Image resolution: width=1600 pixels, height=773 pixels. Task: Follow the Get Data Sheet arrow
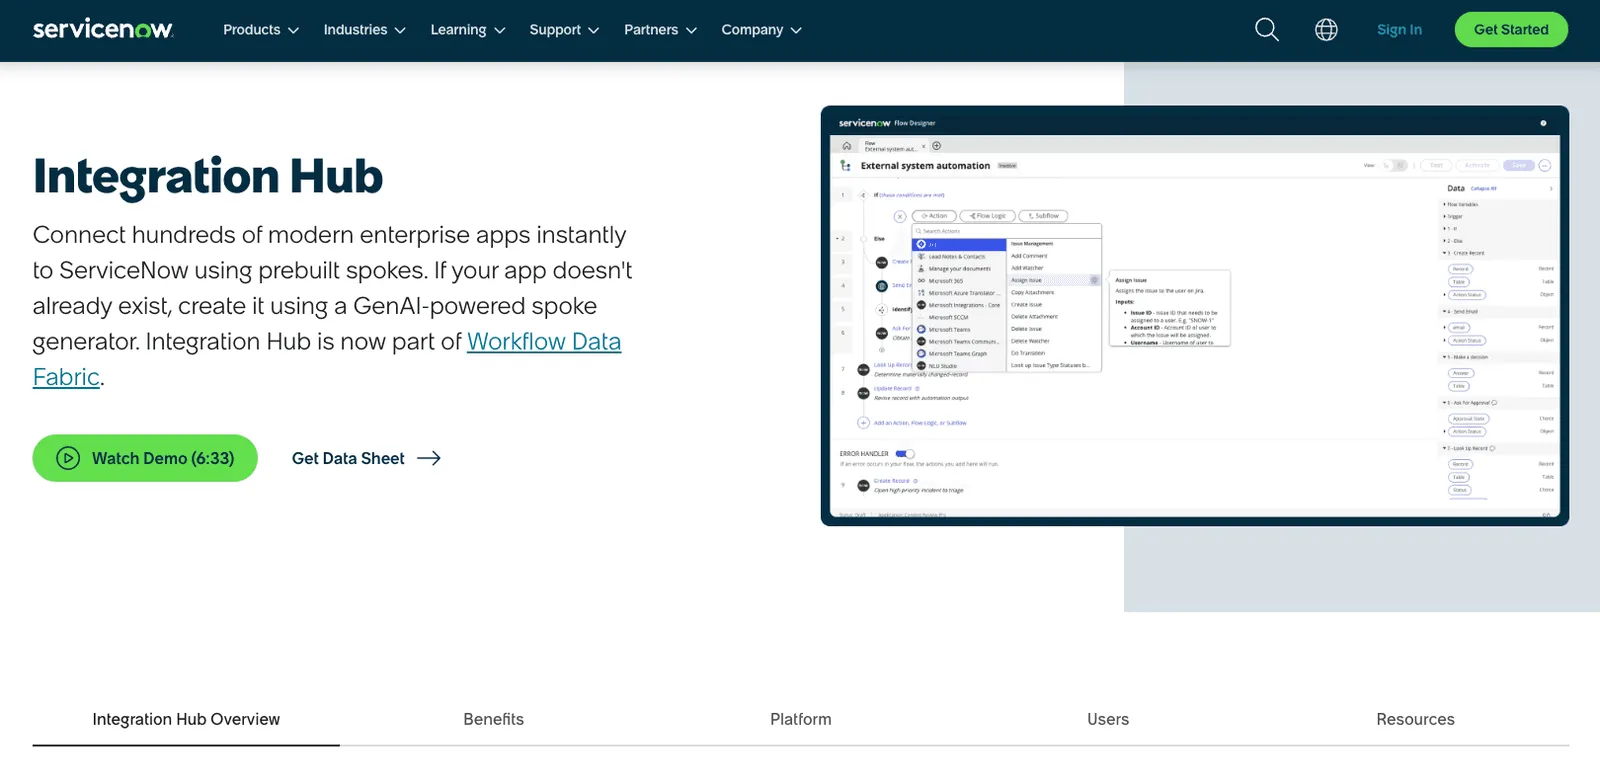429,458
